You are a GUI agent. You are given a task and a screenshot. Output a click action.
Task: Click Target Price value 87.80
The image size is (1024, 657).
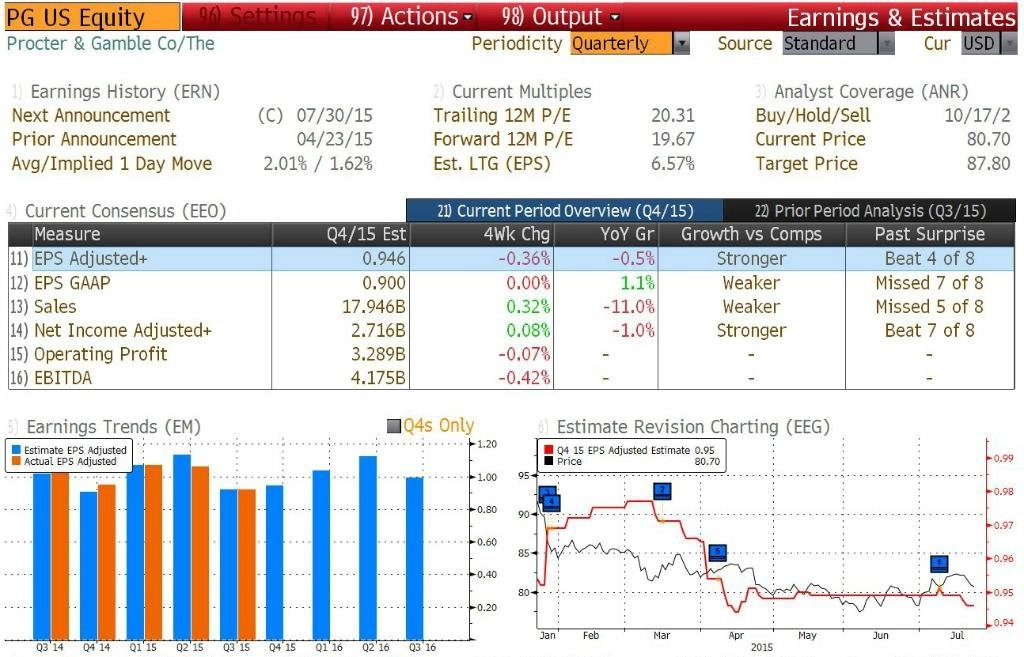989,163
